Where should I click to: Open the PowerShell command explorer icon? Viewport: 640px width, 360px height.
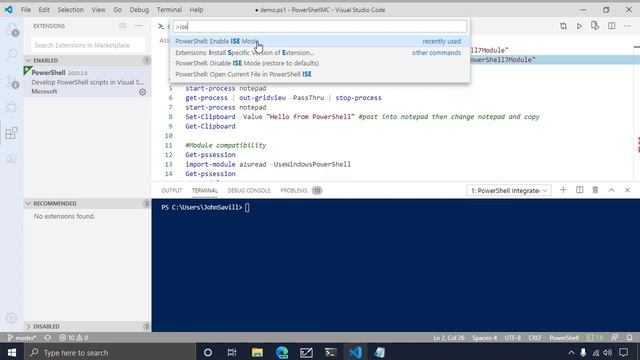pyautogui.click(x=11, y=159)
